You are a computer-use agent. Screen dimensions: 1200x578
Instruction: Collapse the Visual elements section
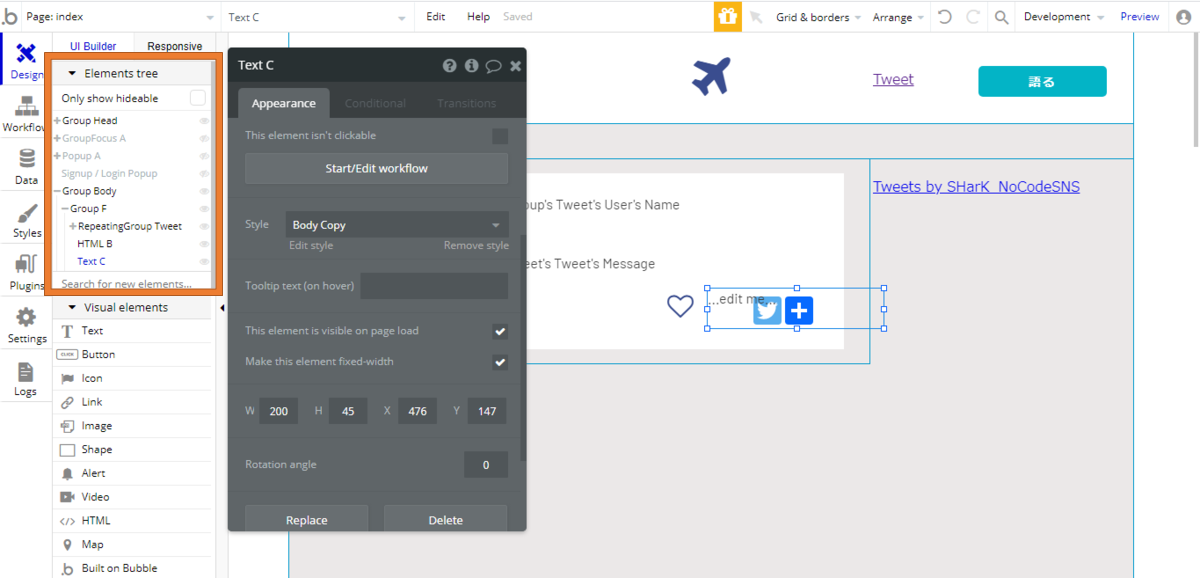72,308
